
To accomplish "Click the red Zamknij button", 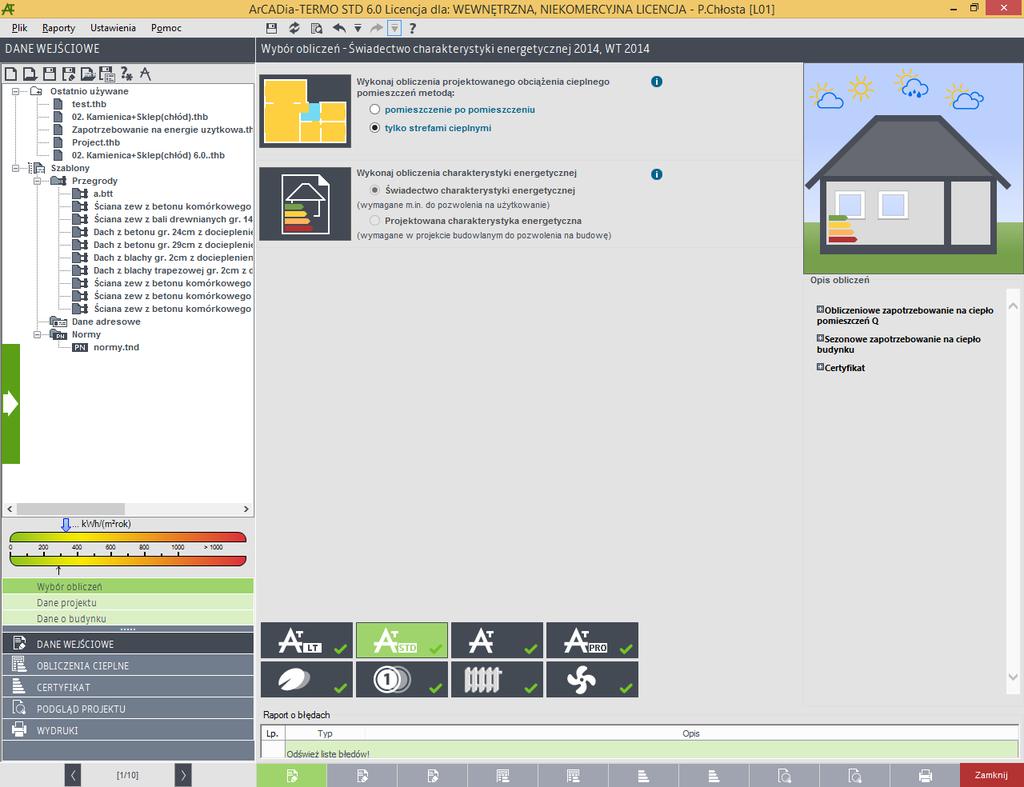I will [x=991, y=775].
